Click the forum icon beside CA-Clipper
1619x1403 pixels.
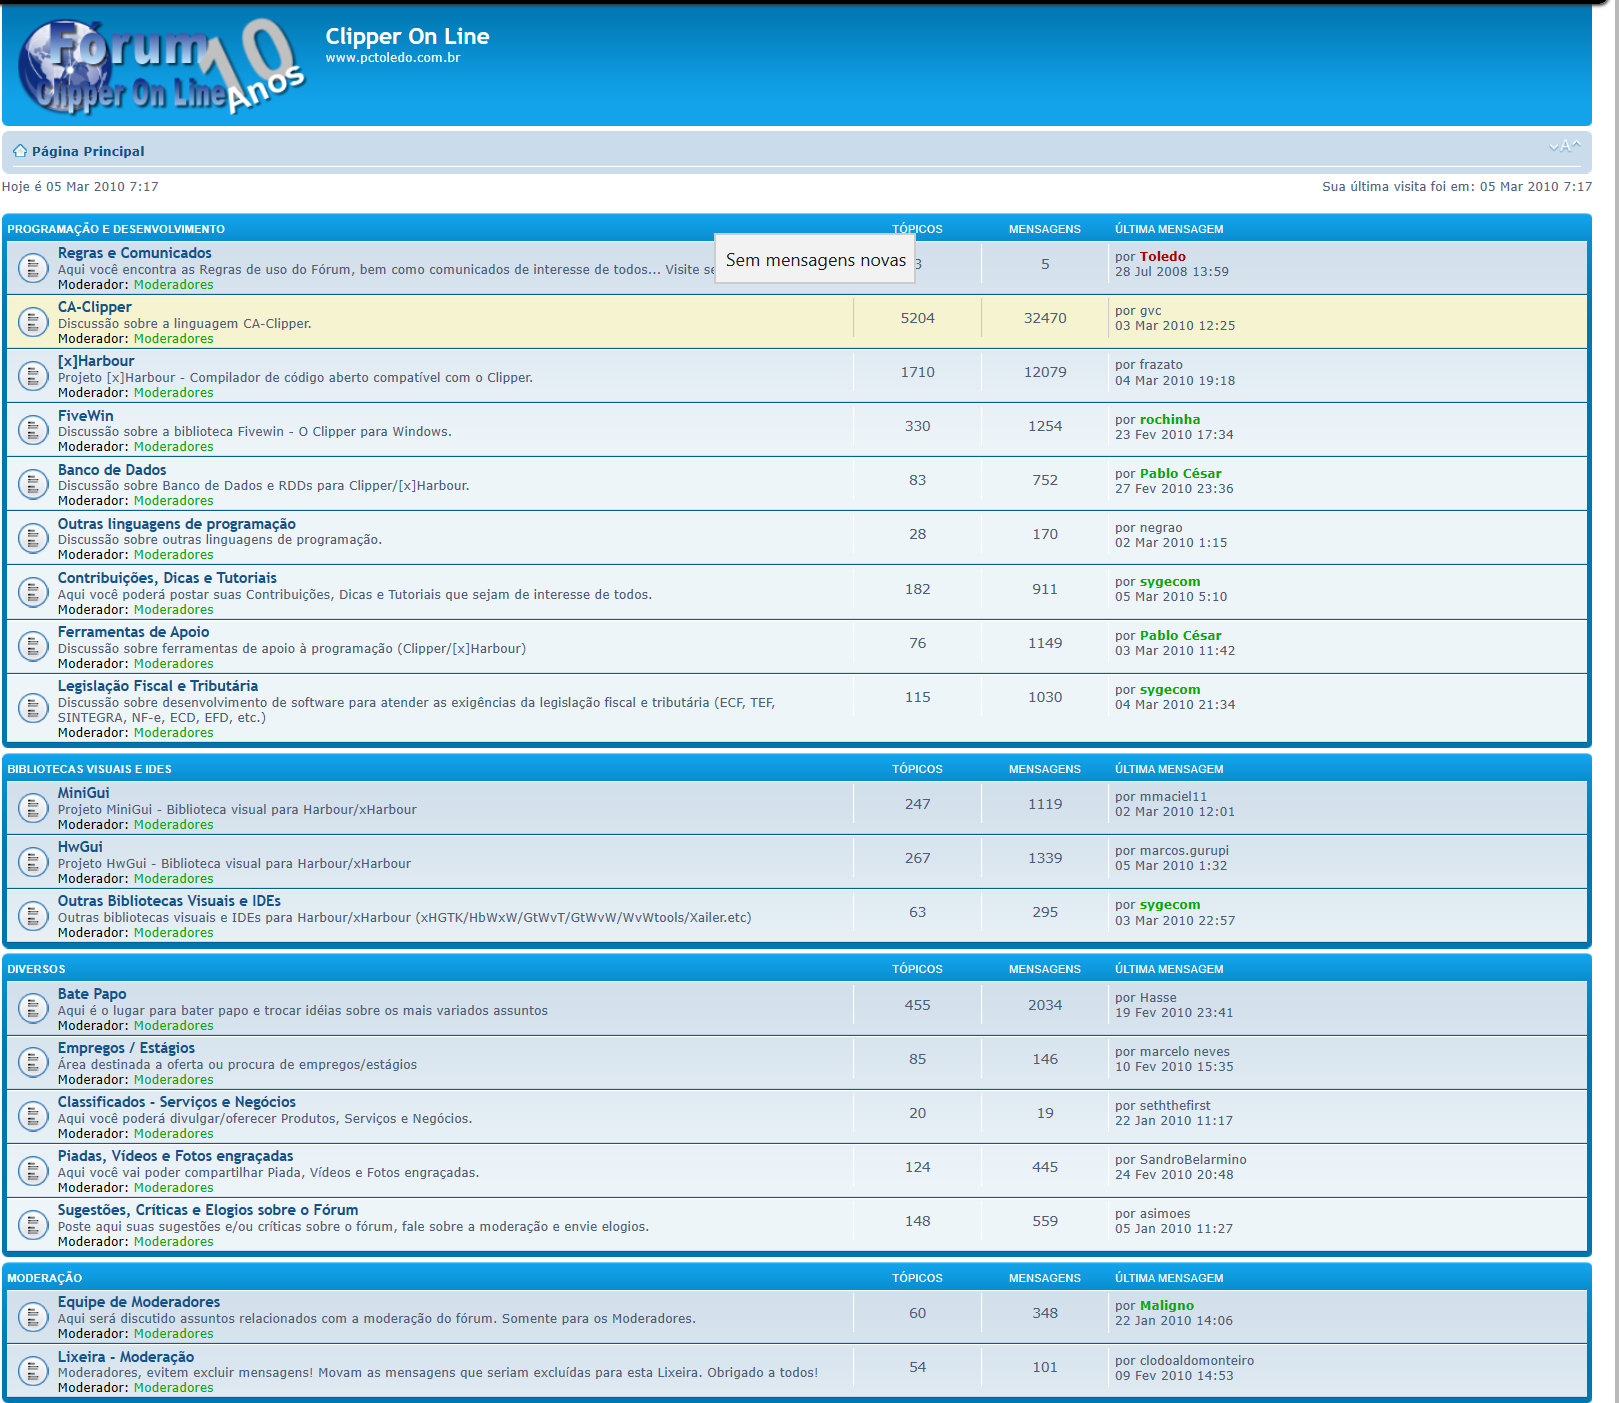[33, 321]
